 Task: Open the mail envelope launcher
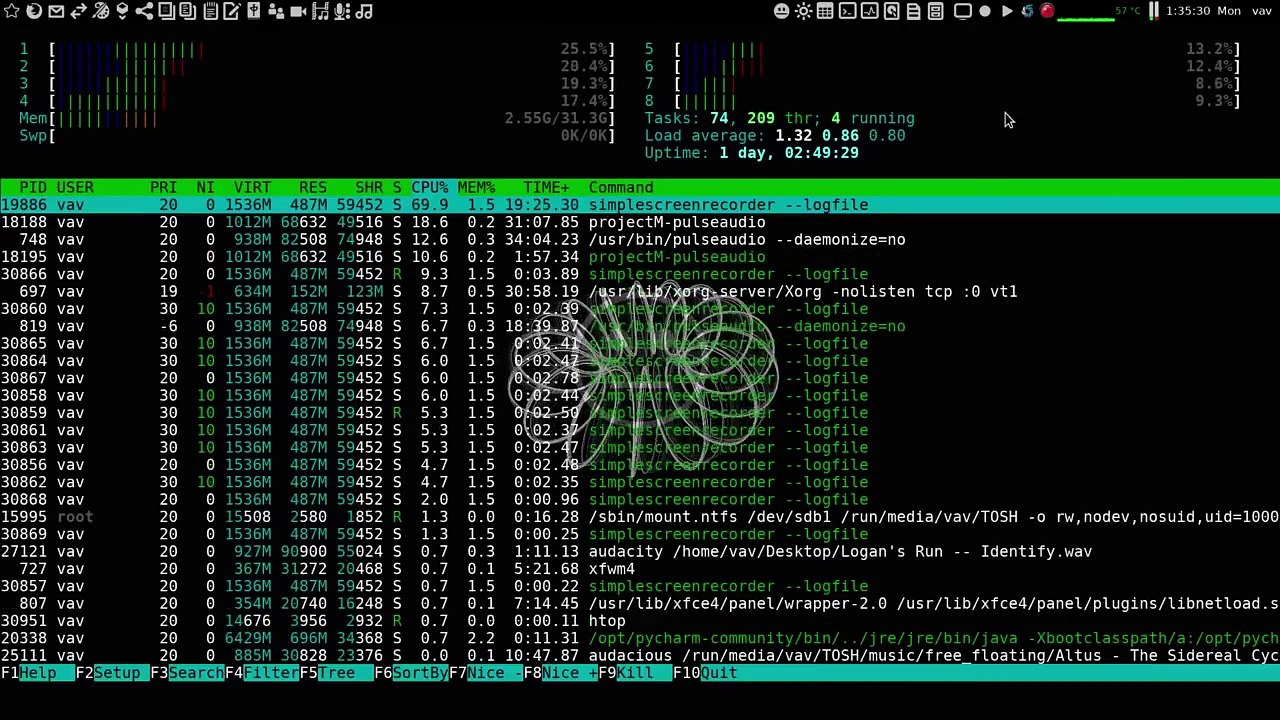click(x=56, y=11)
